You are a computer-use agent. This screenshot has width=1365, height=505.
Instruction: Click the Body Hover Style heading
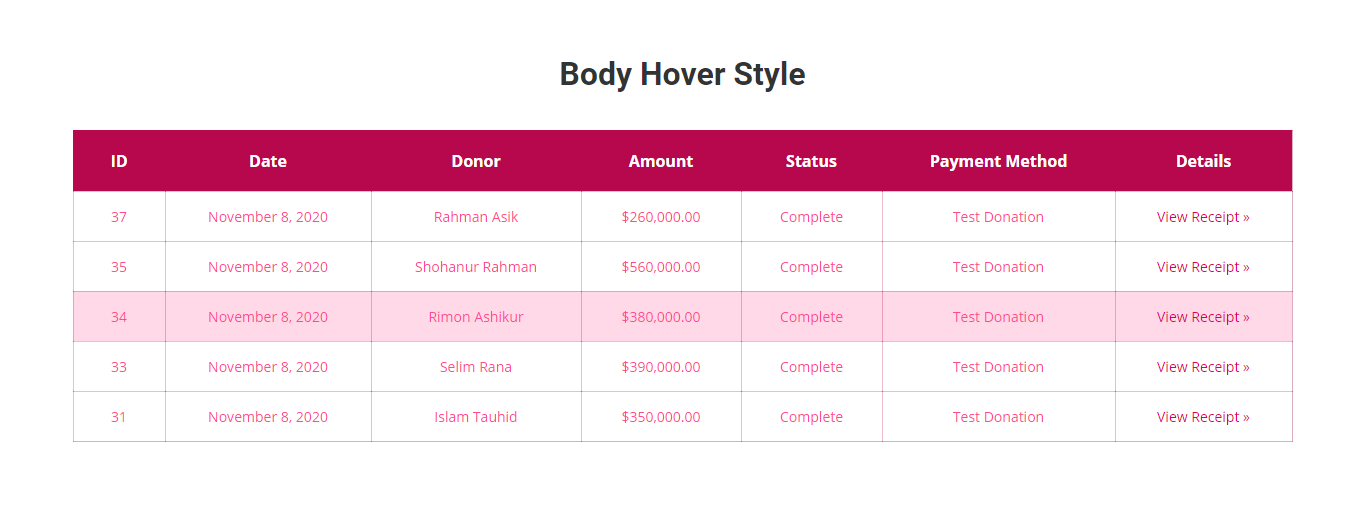(x=682, y=74)
